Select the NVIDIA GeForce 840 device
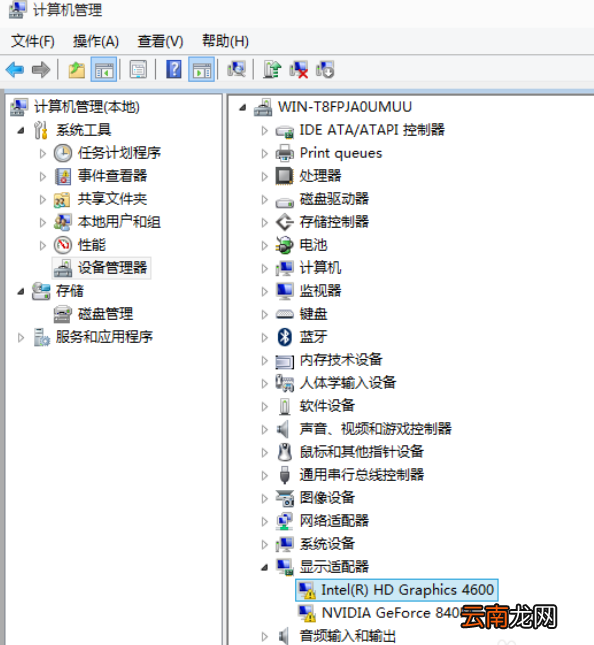The height and width of the screenshot is (645, 594). [390, 613]
